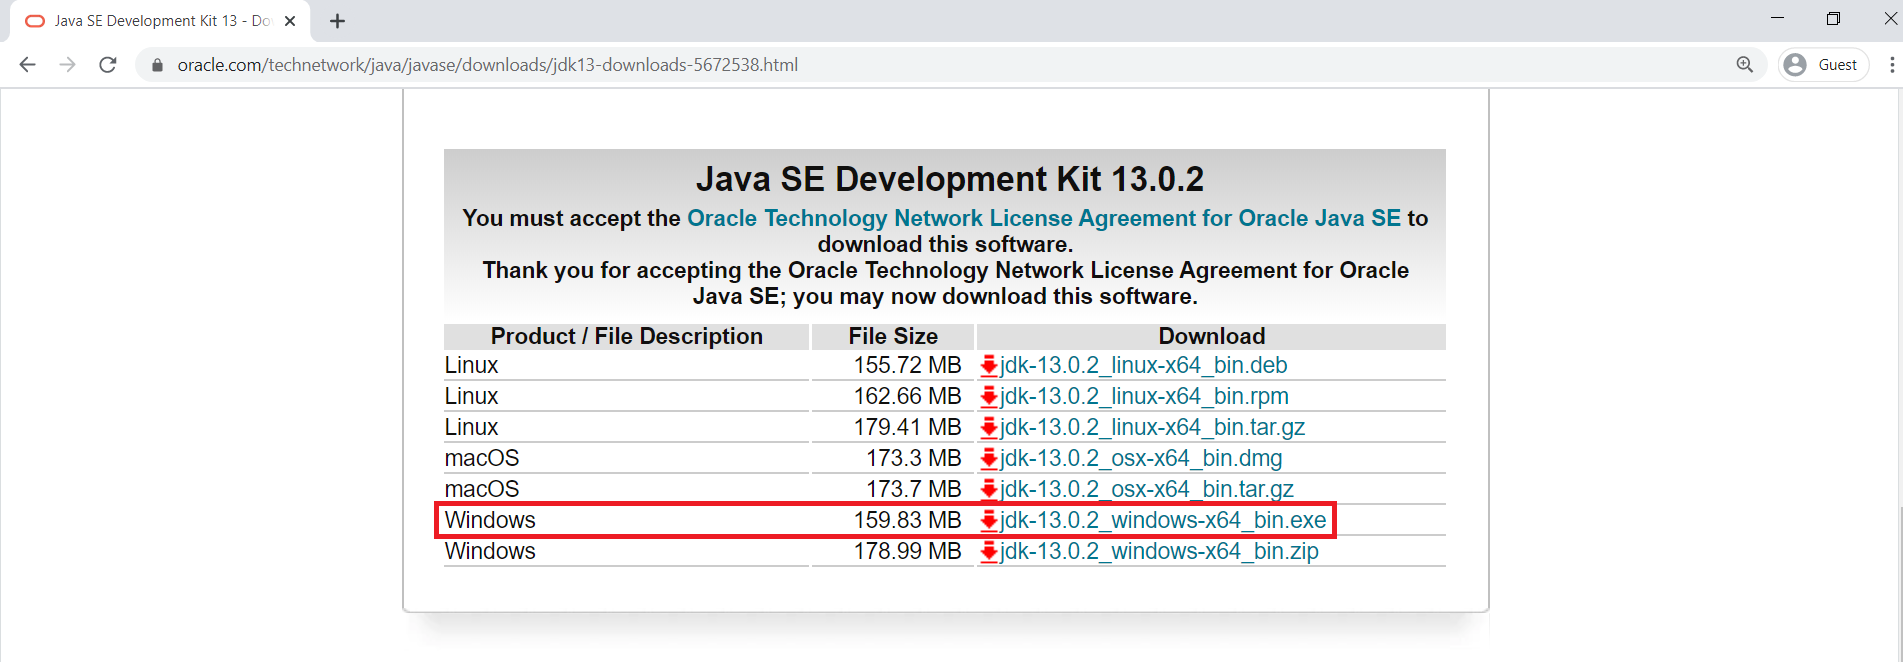Restore down the Chrome window

[x=1833, y=18]
